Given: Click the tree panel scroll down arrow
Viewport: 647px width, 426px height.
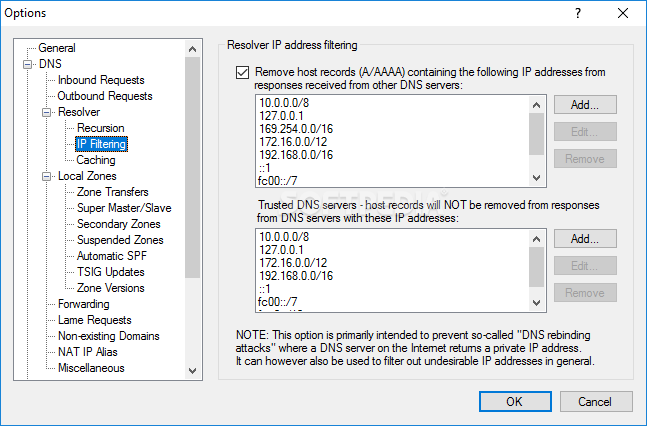Looking at the screenshot, I should (x=192, y=371).
